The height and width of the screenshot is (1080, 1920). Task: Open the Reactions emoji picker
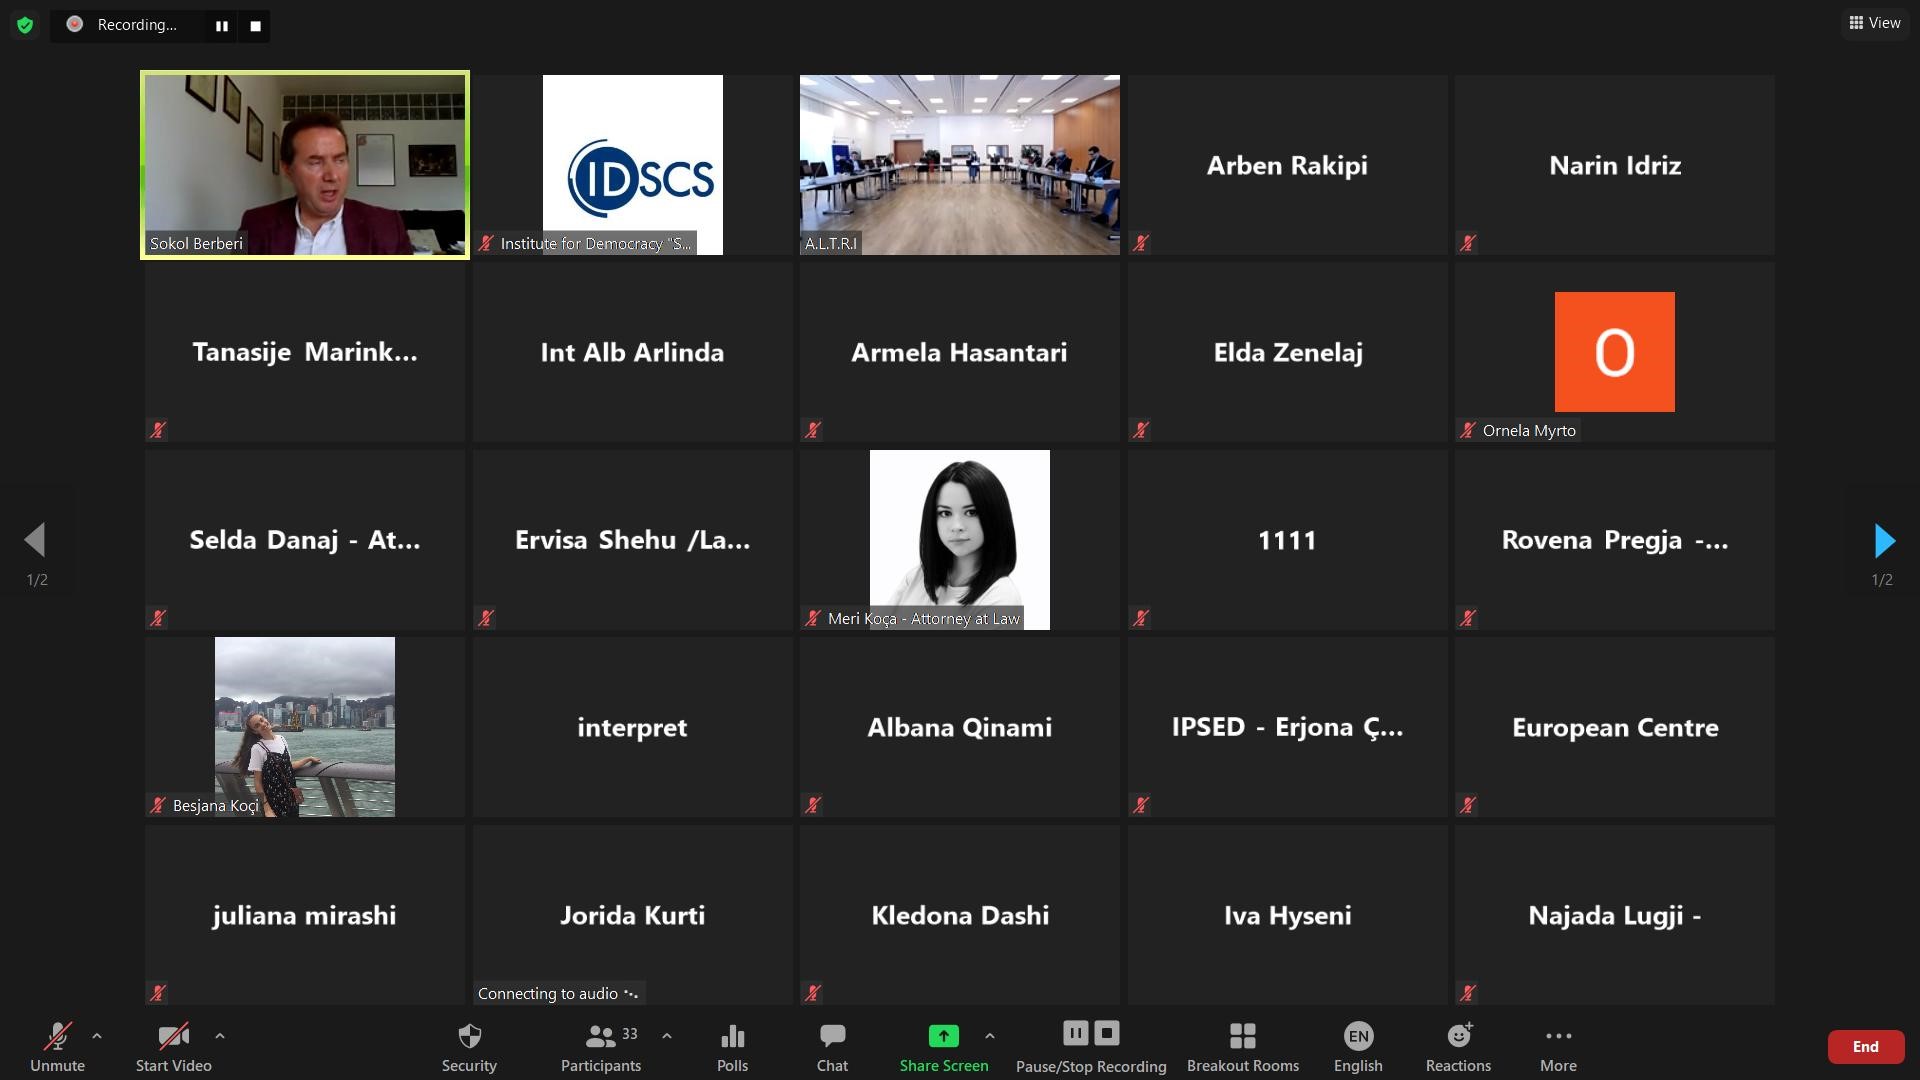(1458, 1047)
